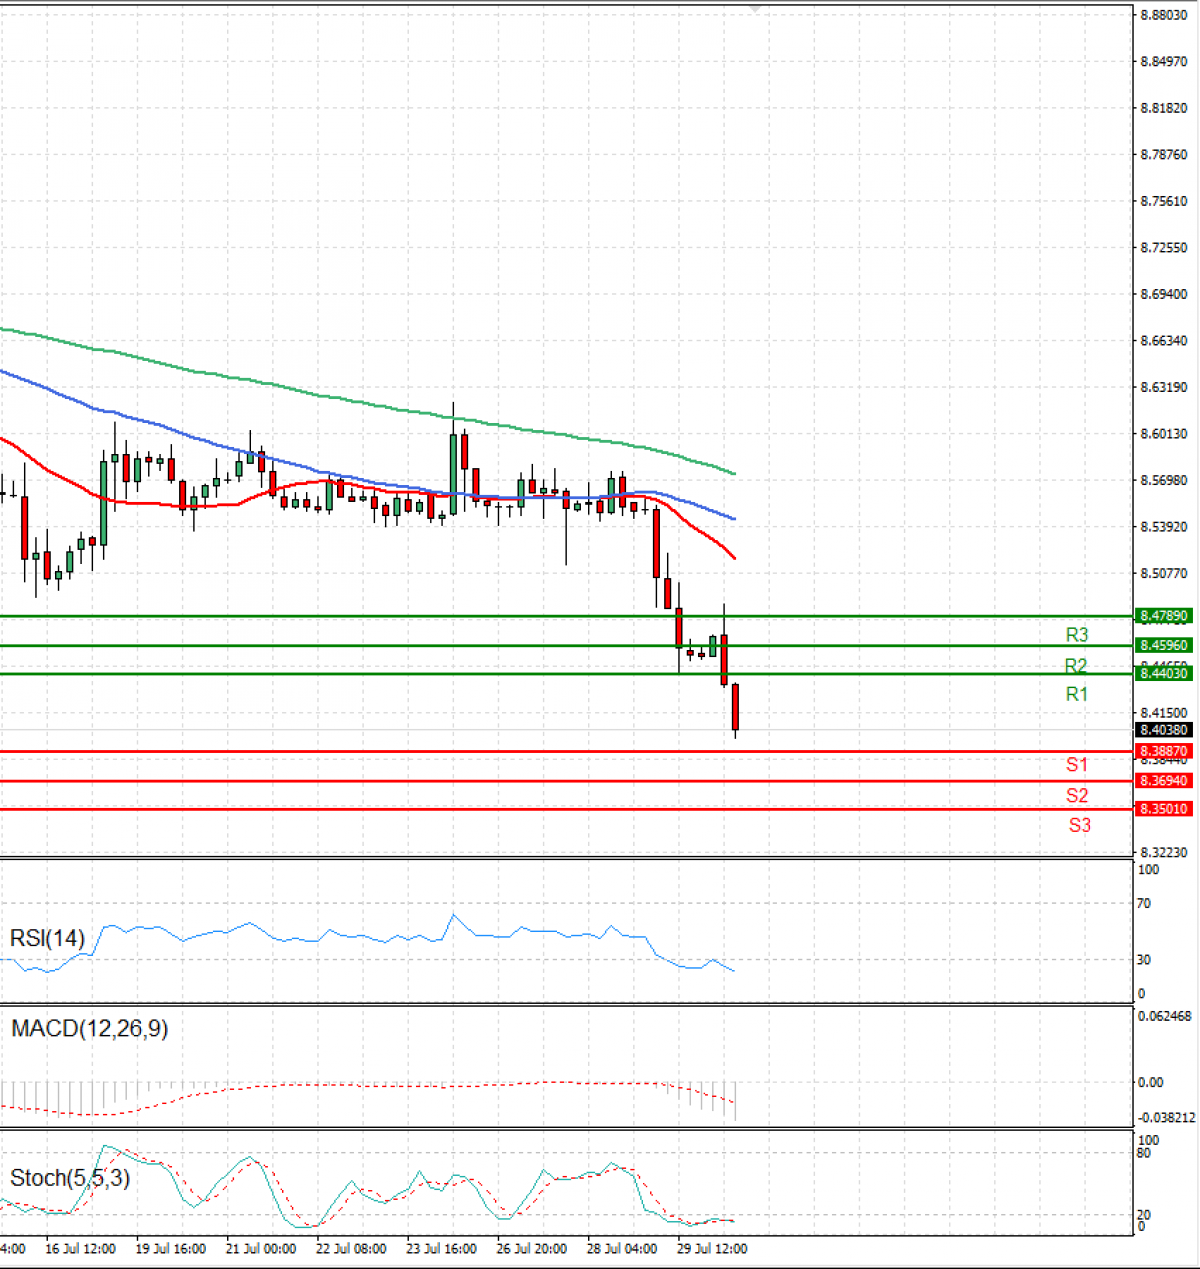
Task: Select the black 8.40380 current price tag
Action: tap(1164, 730)
